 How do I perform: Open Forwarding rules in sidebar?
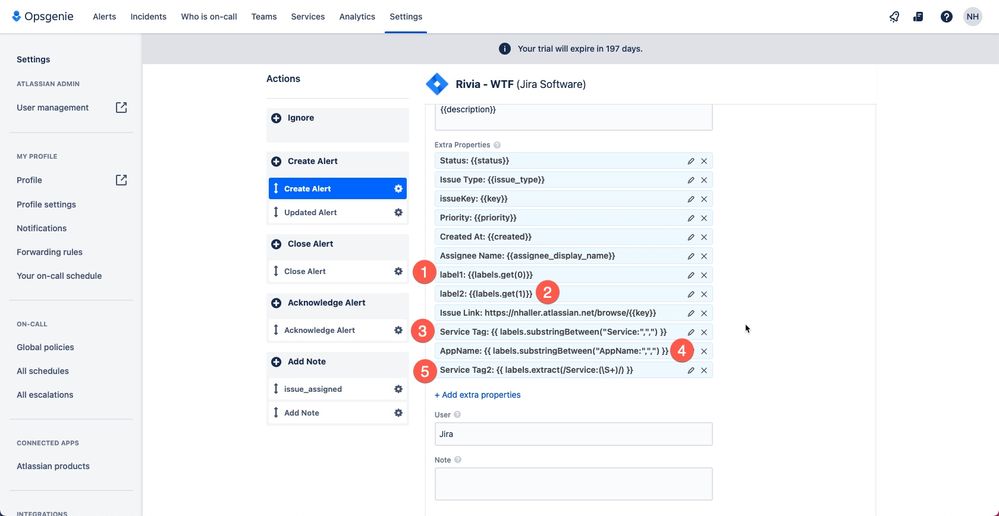tap(50, 252)
